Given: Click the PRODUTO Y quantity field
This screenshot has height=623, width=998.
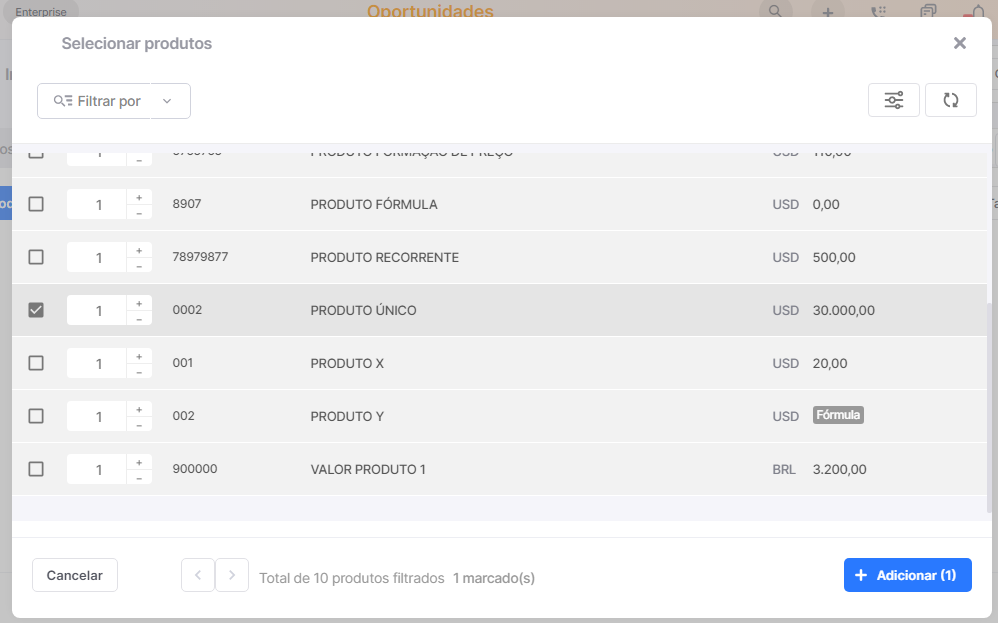Looking at the screenshot, I should pyautogui.click(x=98, y=417).
